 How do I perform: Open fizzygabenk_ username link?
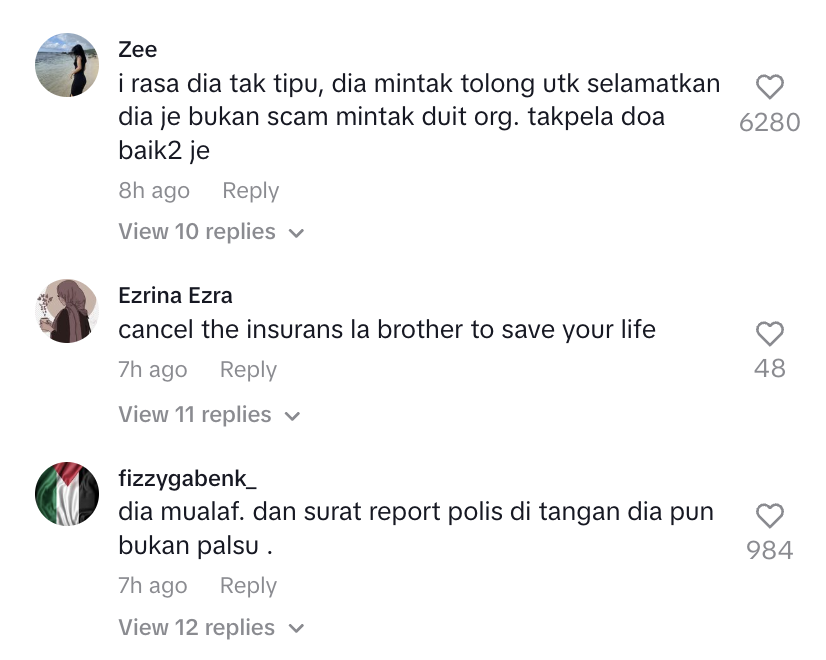[x=188, y=478]
